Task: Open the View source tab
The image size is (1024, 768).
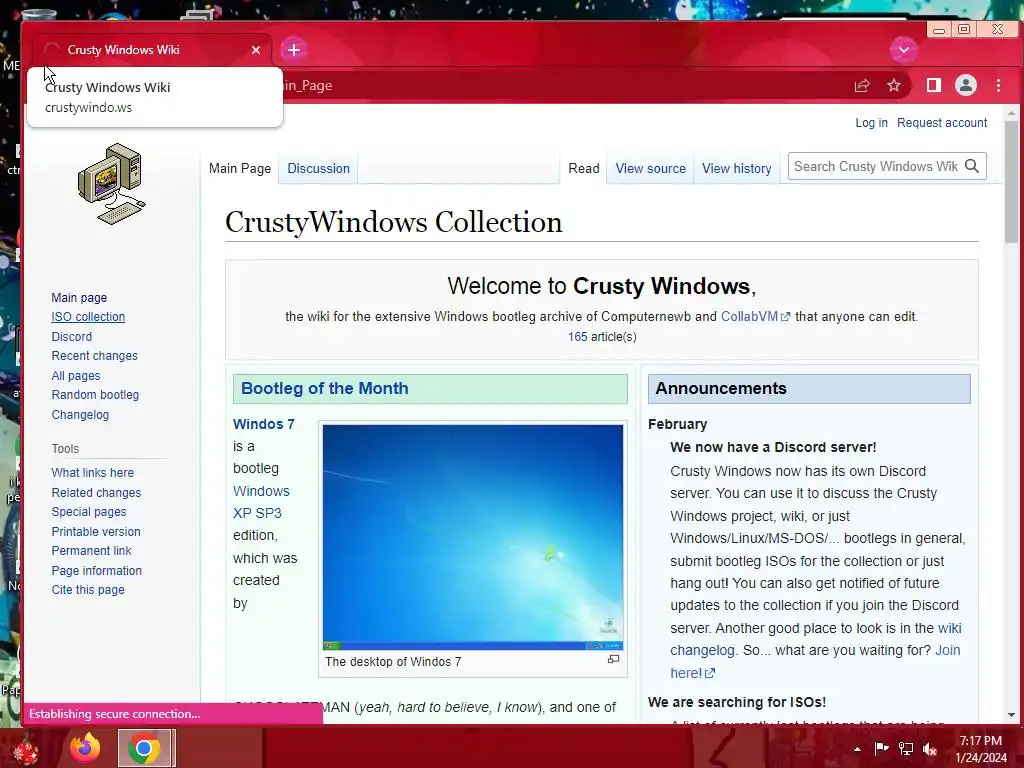Action: (650, 168)
